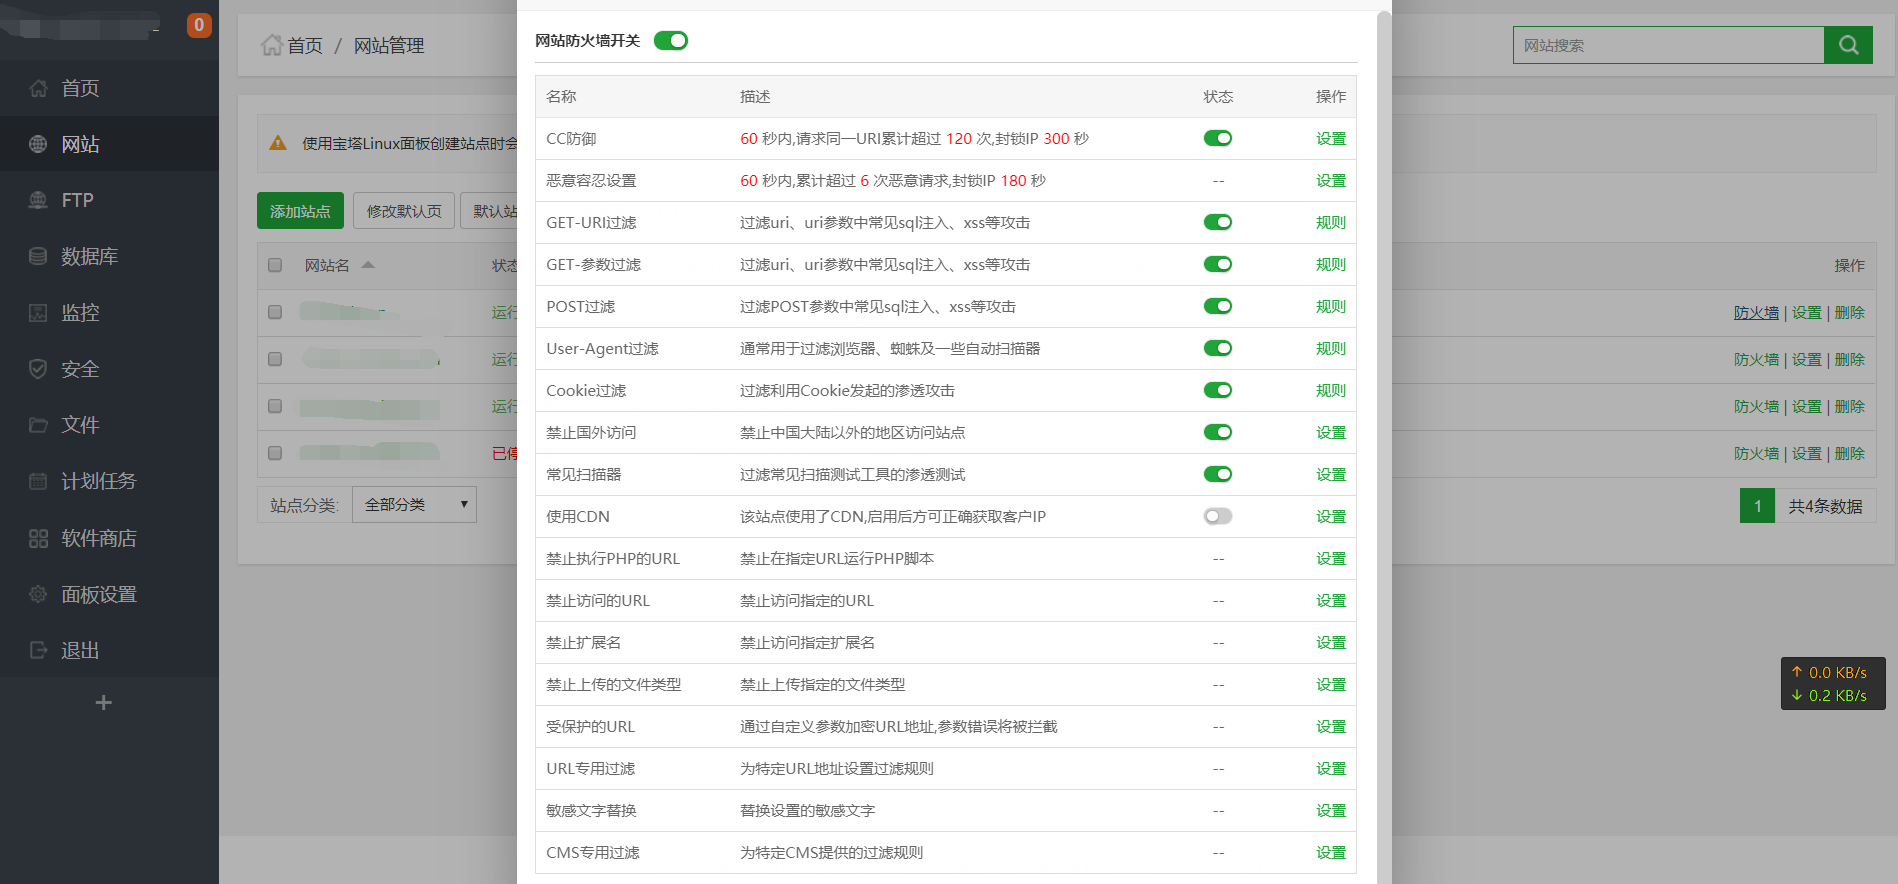
Task: Click the orange notification badge showing 0
Action: click(x=199, y=24)
